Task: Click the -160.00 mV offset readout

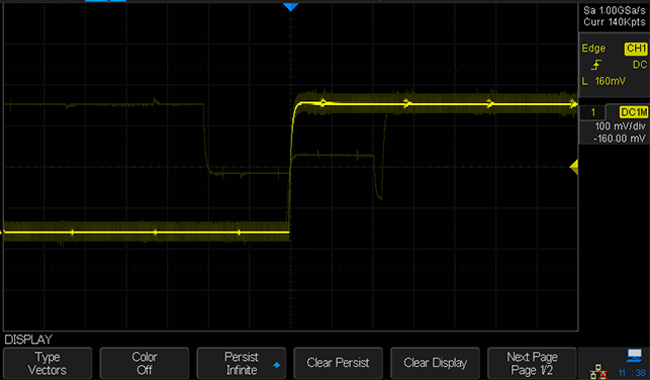Action: (x=619, y=138)
